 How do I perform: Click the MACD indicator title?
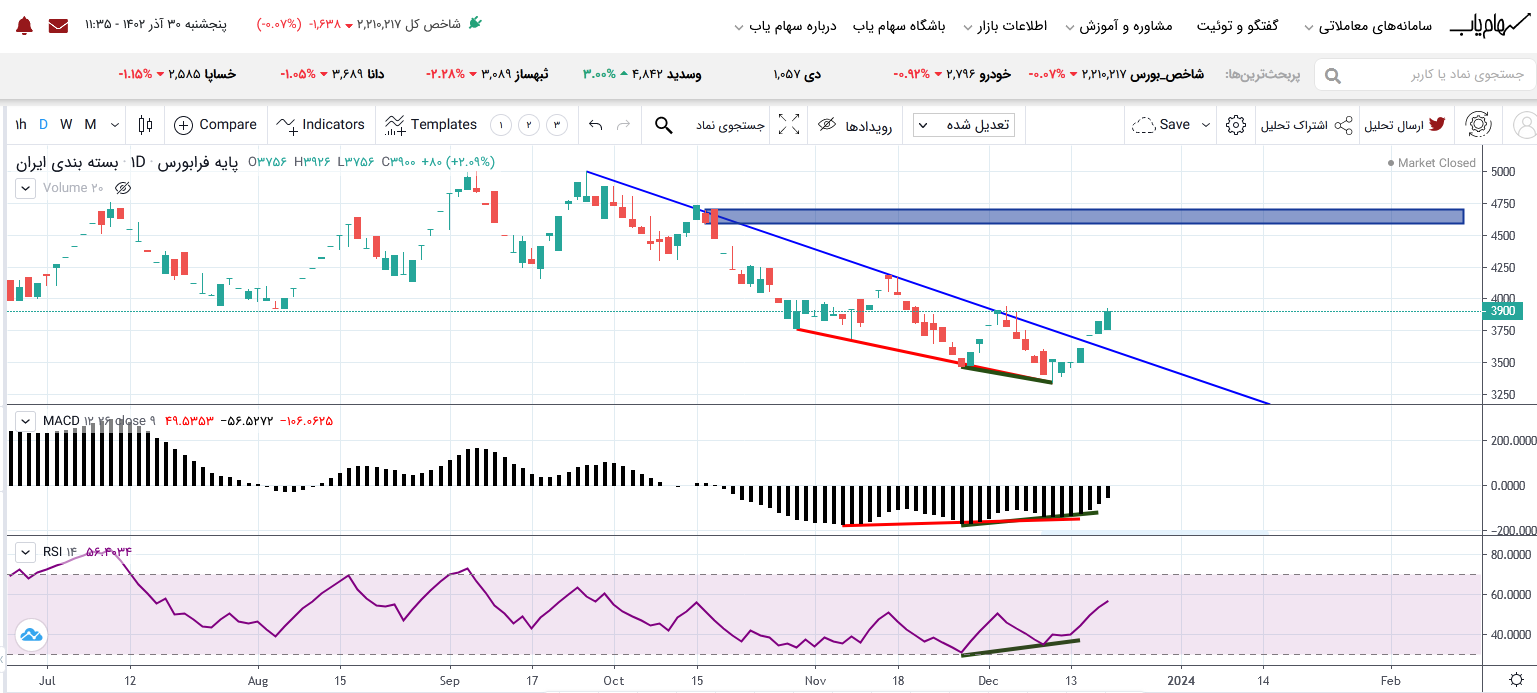point(59,421)
